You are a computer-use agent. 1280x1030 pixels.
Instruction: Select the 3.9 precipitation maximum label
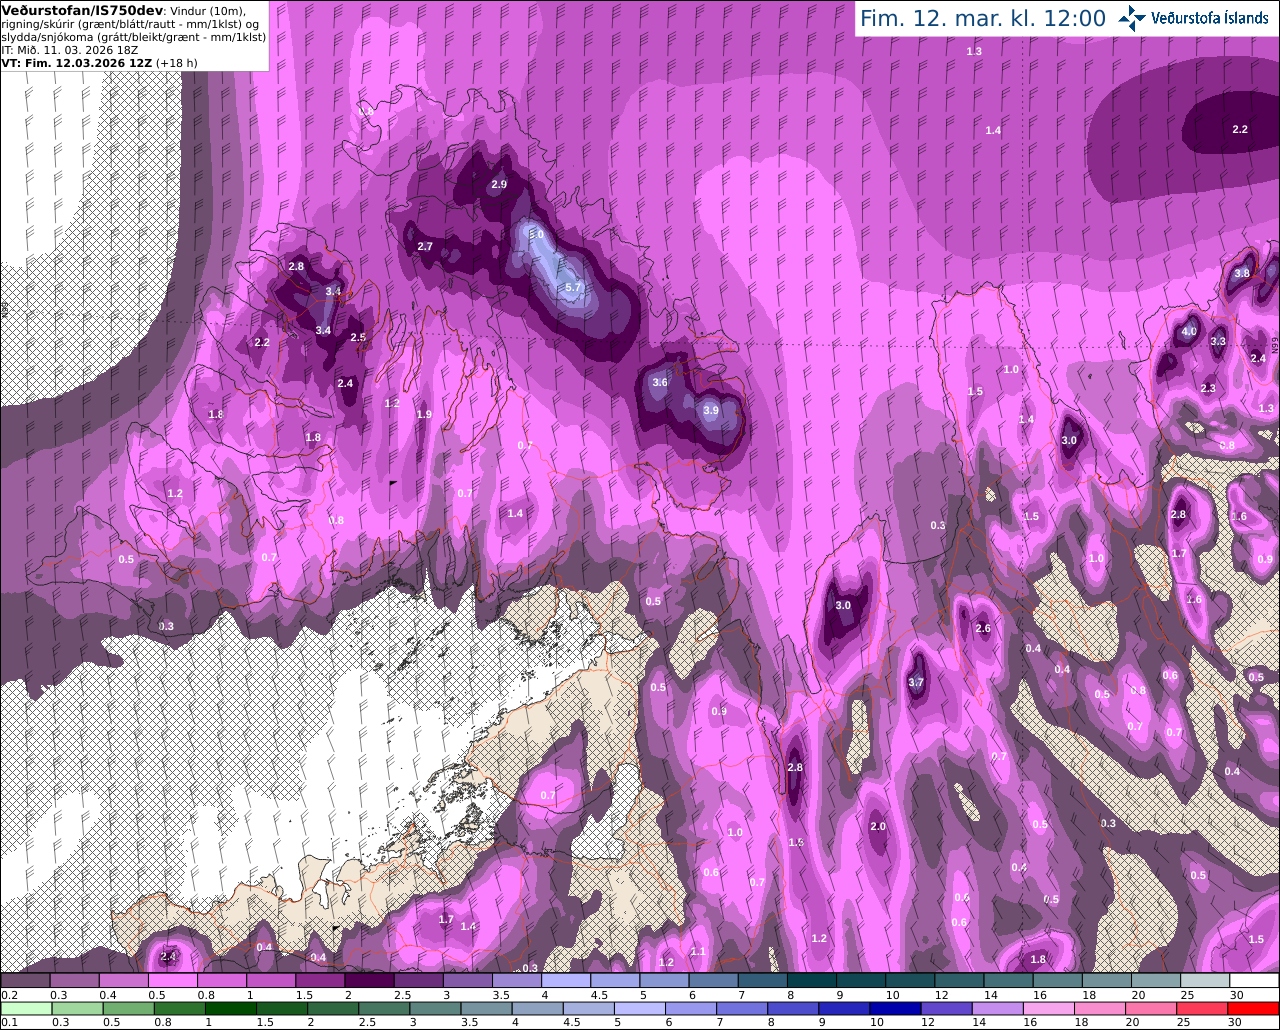[711, 410]
